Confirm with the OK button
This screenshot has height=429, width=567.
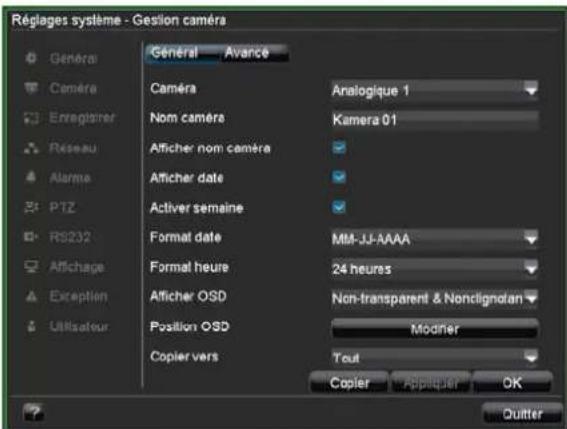pos(512,383)
